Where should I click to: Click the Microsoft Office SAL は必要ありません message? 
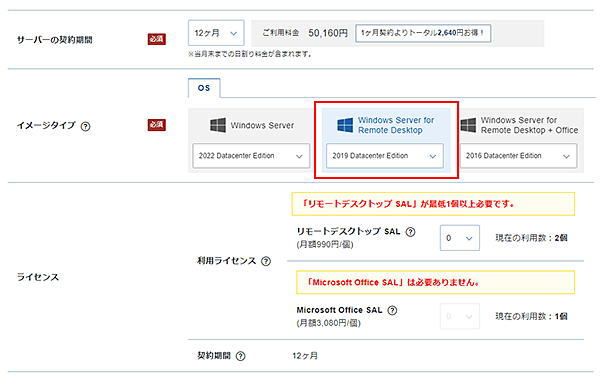click(x=435, y=283)
